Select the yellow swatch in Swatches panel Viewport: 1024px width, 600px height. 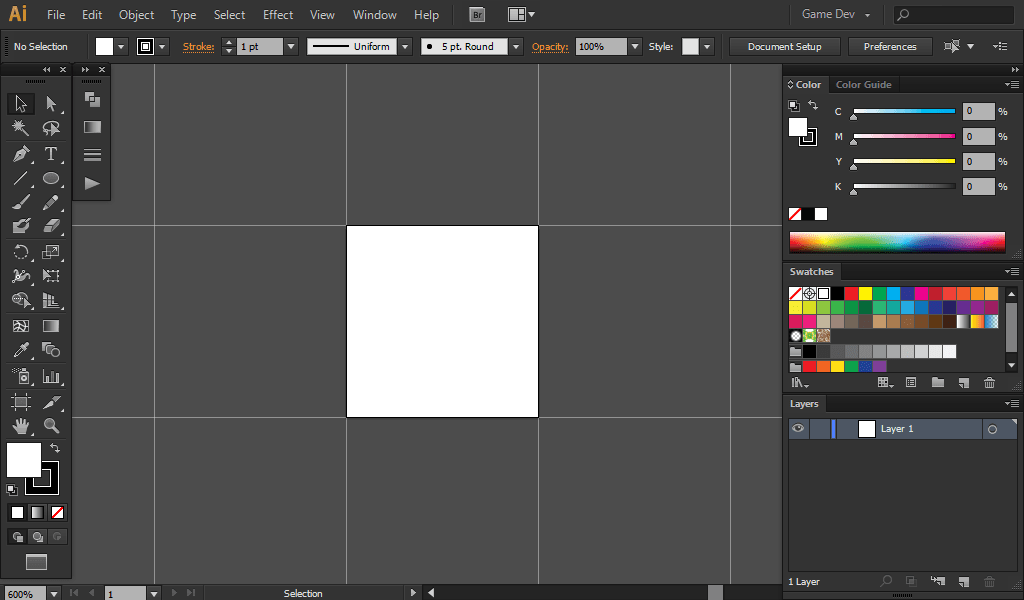(x=866, y=294)
